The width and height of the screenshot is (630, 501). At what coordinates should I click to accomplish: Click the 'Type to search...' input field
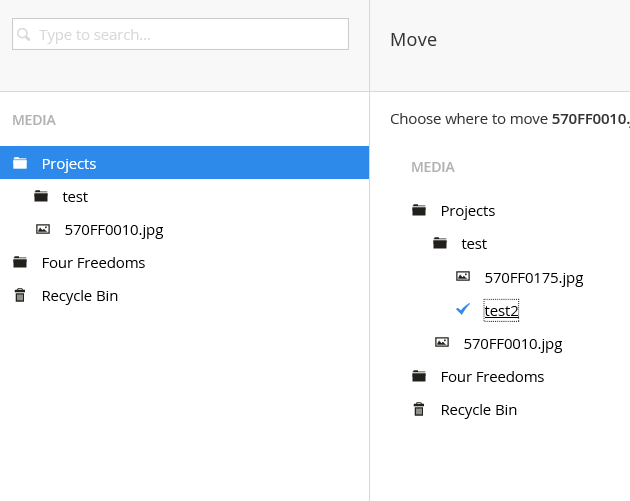(190, 35)
